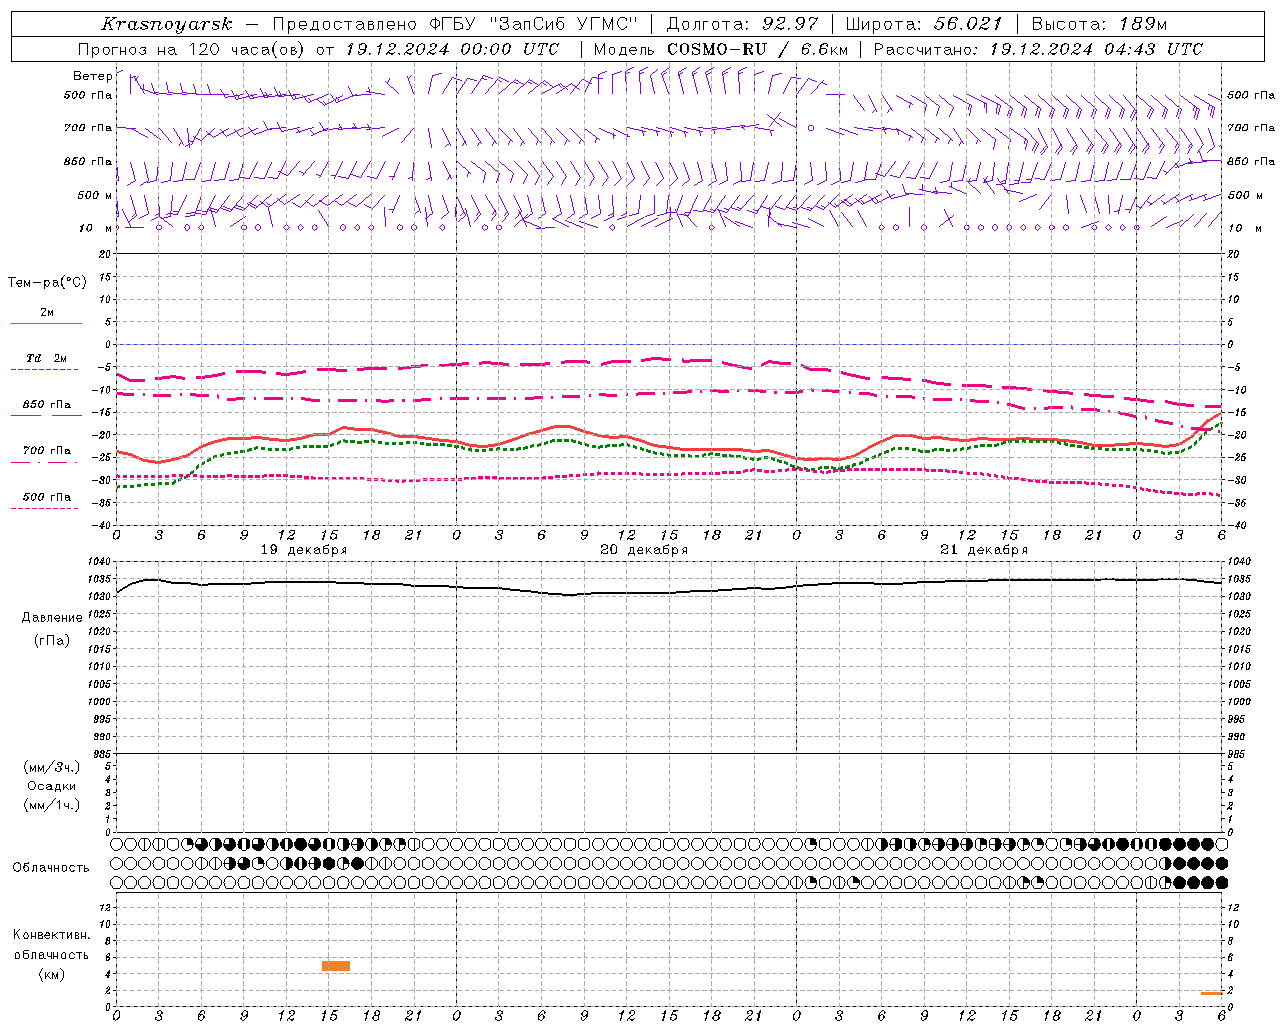Click the '(мм/3ч.)' precipitation unit label

tap(52, 767)
